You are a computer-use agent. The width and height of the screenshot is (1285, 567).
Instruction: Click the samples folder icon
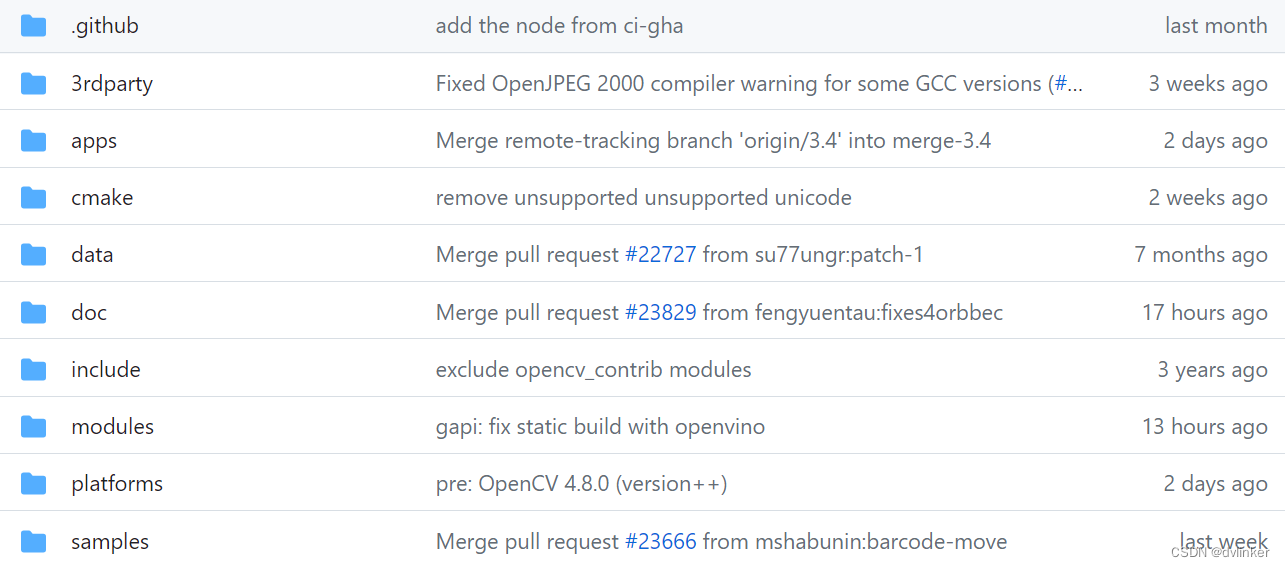tap(34, 542)
